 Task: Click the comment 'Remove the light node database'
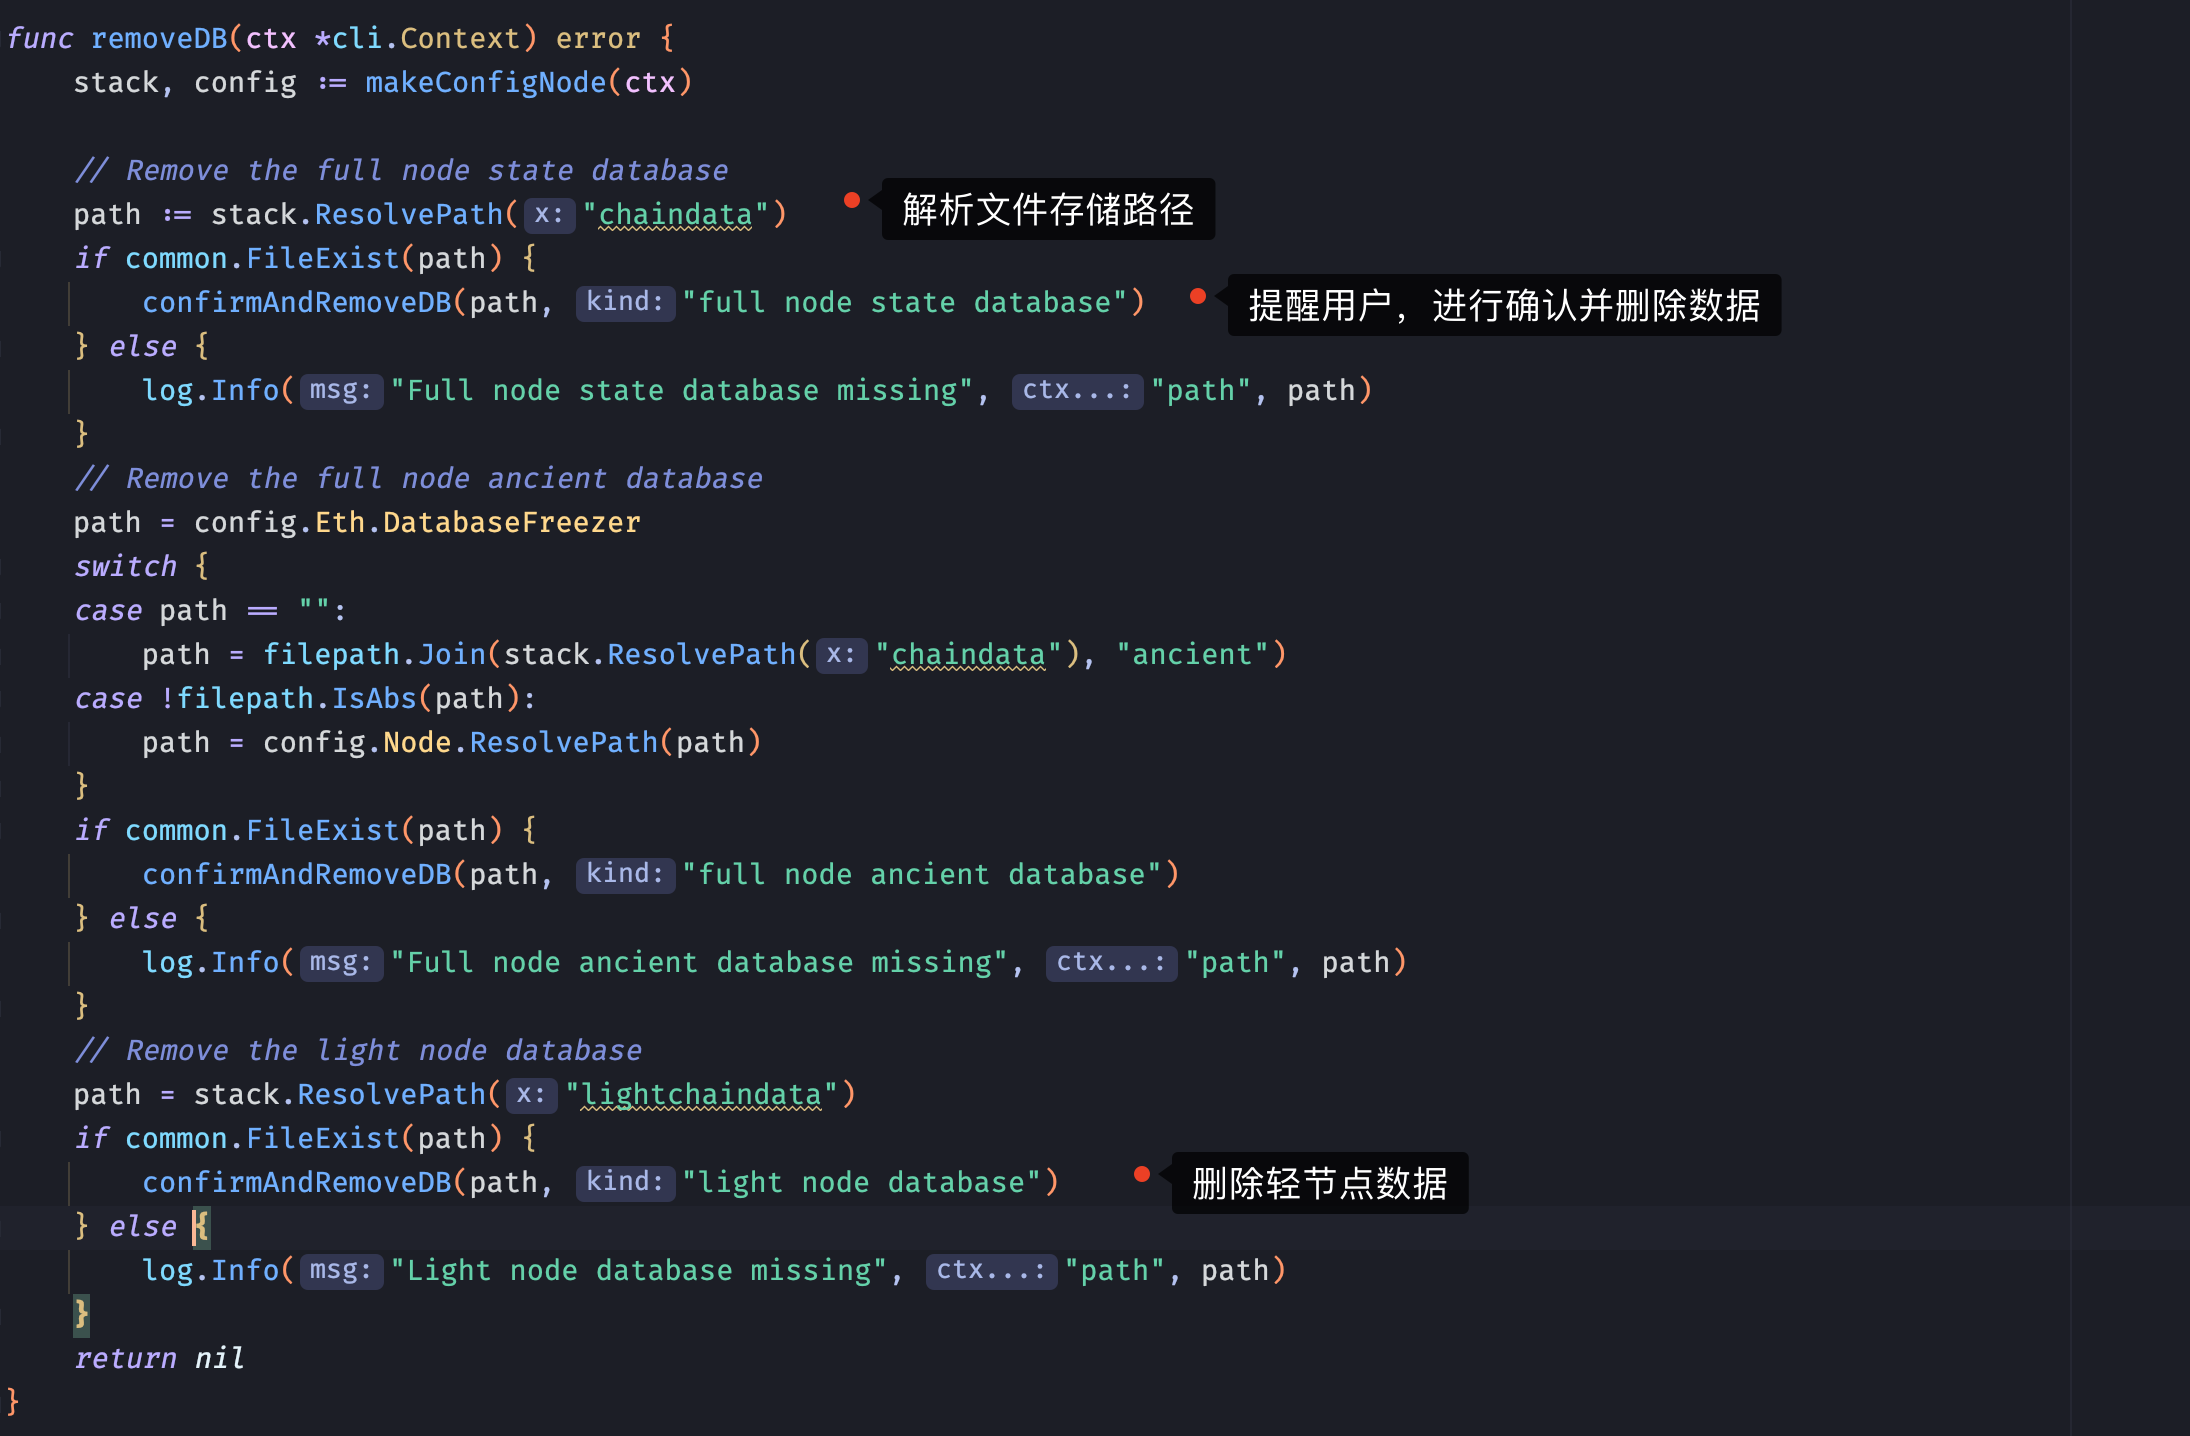[358, 1051]
